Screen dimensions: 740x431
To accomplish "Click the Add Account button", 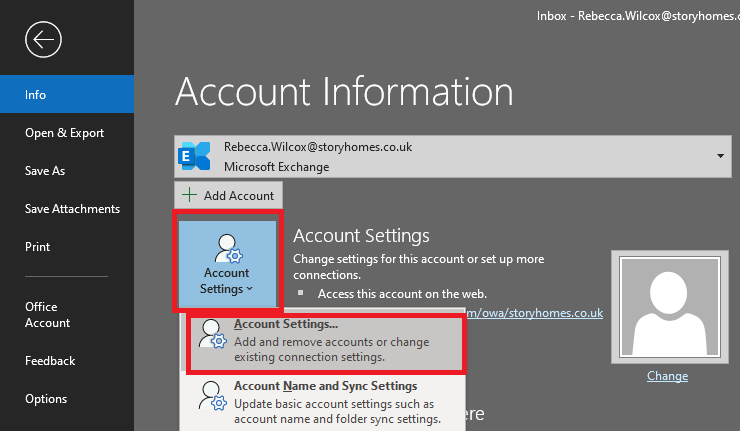I will [x=228, y=195].
